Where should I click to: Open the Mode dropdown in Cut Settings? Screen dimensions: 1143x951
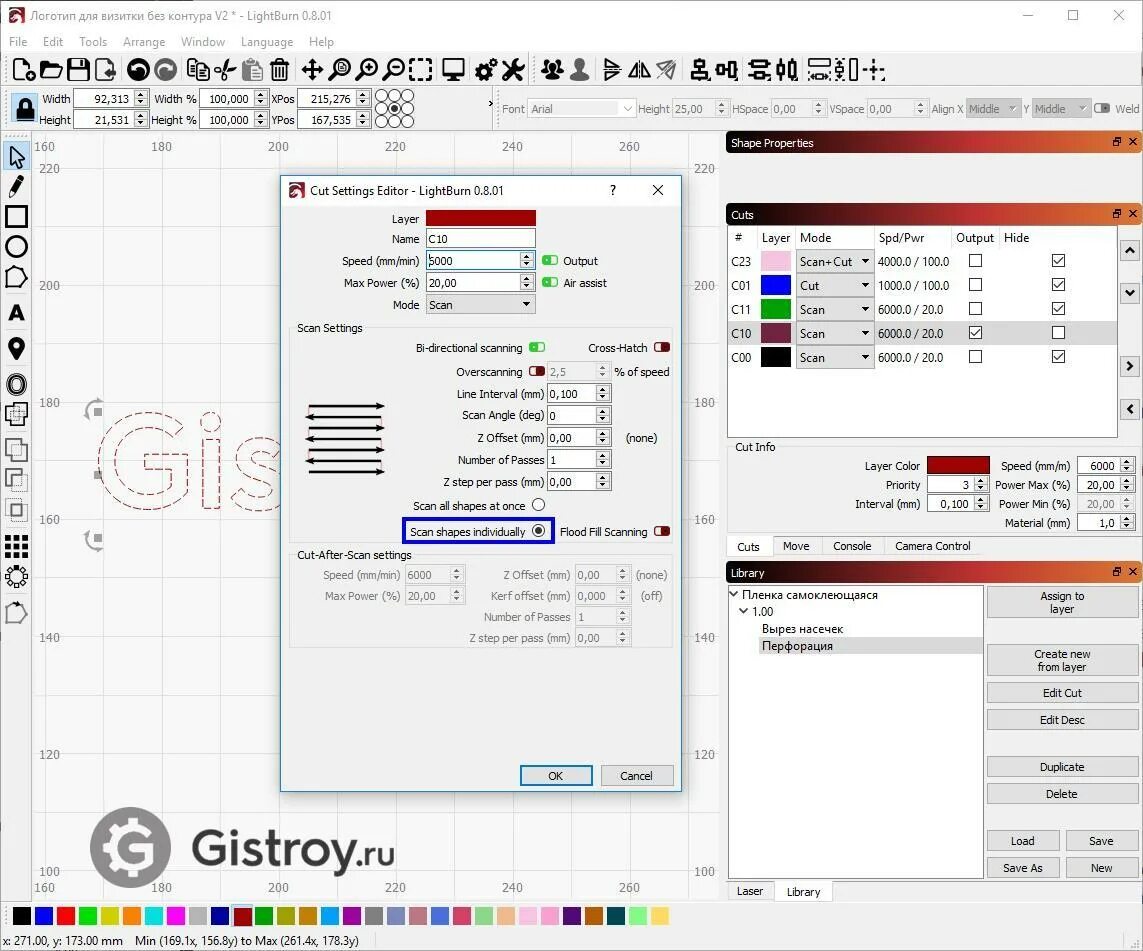[x=480, y=305]
